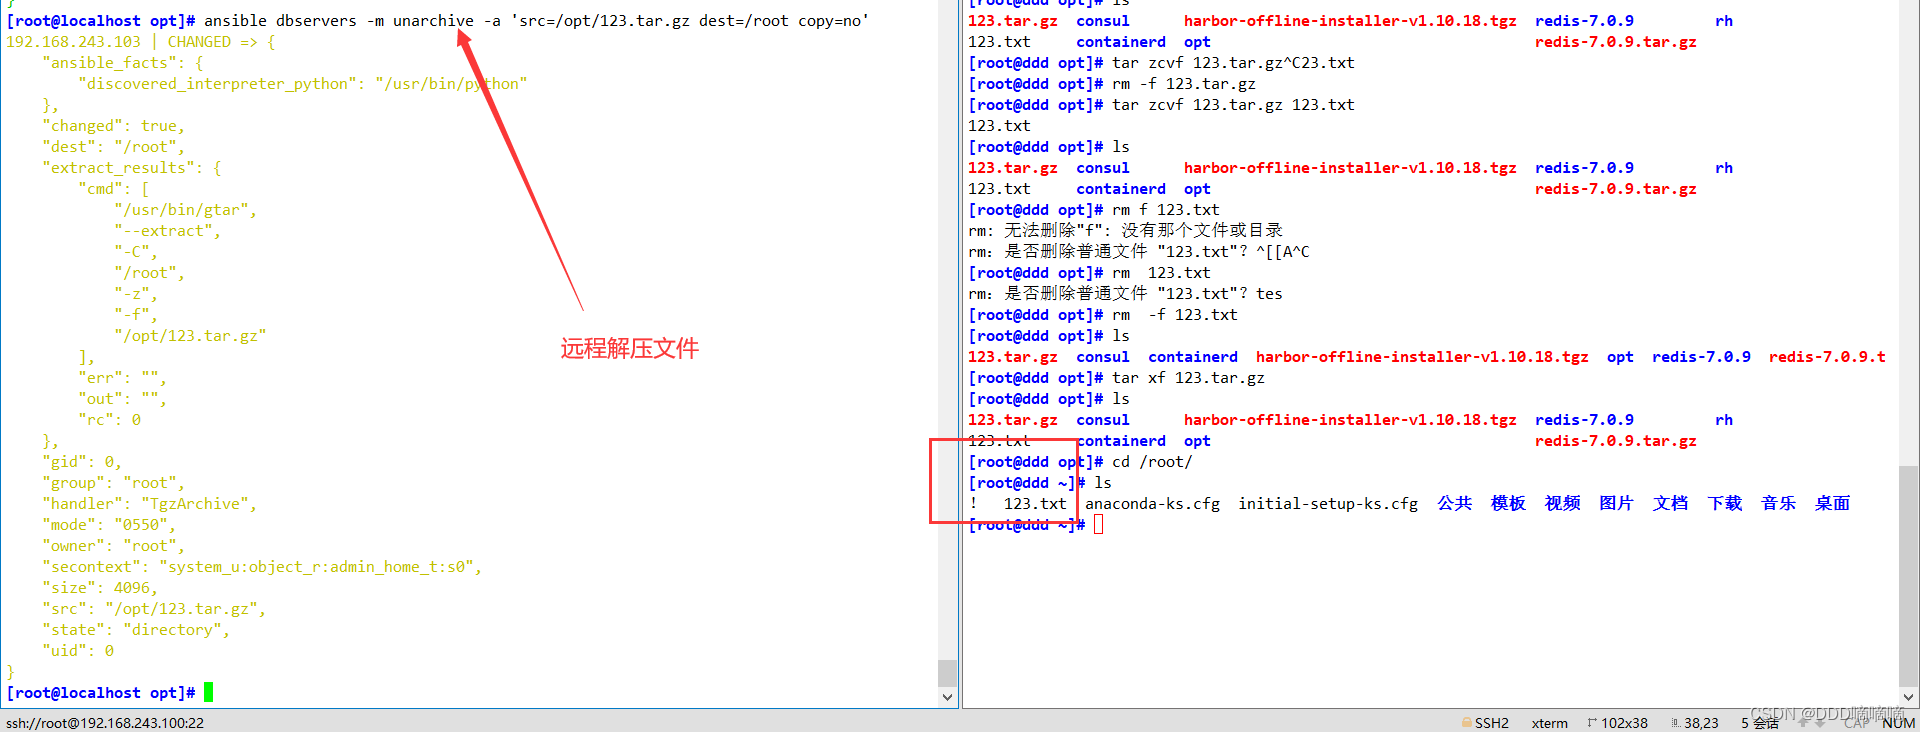Click the 图片 directory name
Image resolution: width=1920 pixels, height=732 pixels.
[x=1616, y=503]
